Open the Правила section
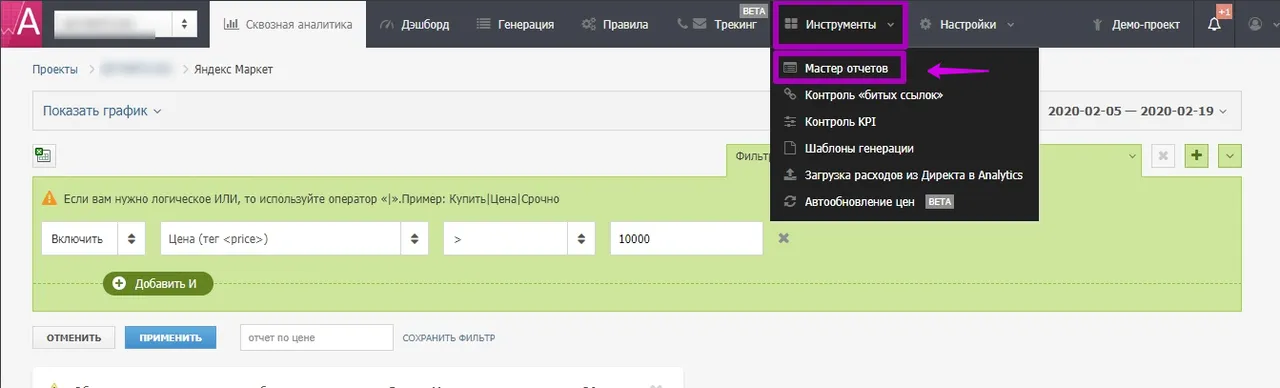This screenshot has height=388, width=1280. click(615, 24)
